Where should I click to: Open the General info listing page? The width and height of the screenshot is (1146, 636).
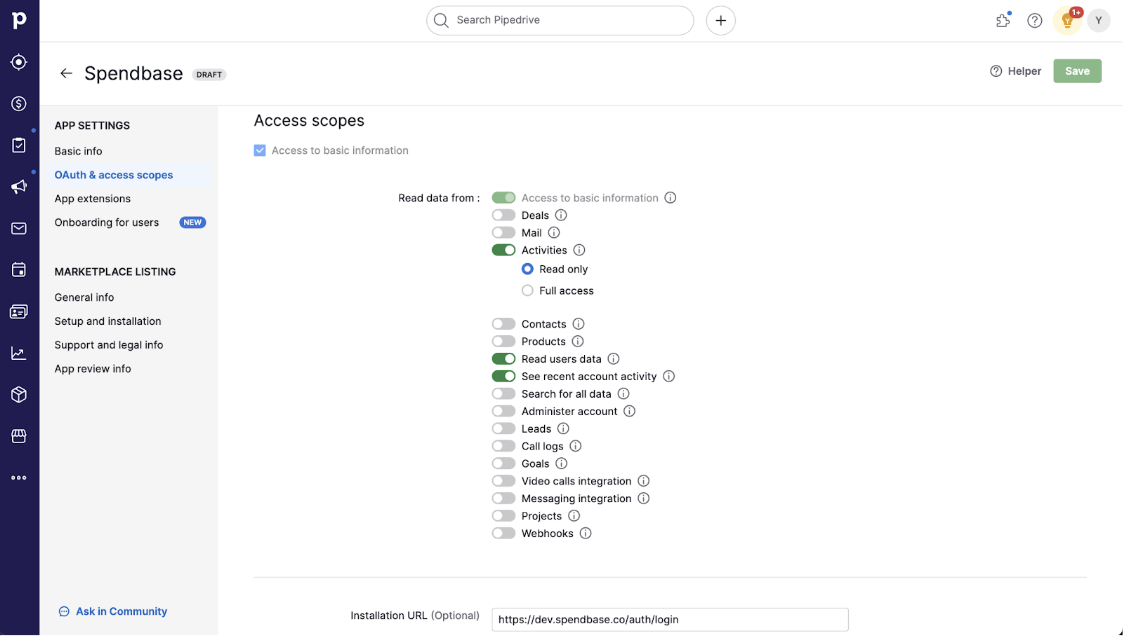click(x=84, y=298)
